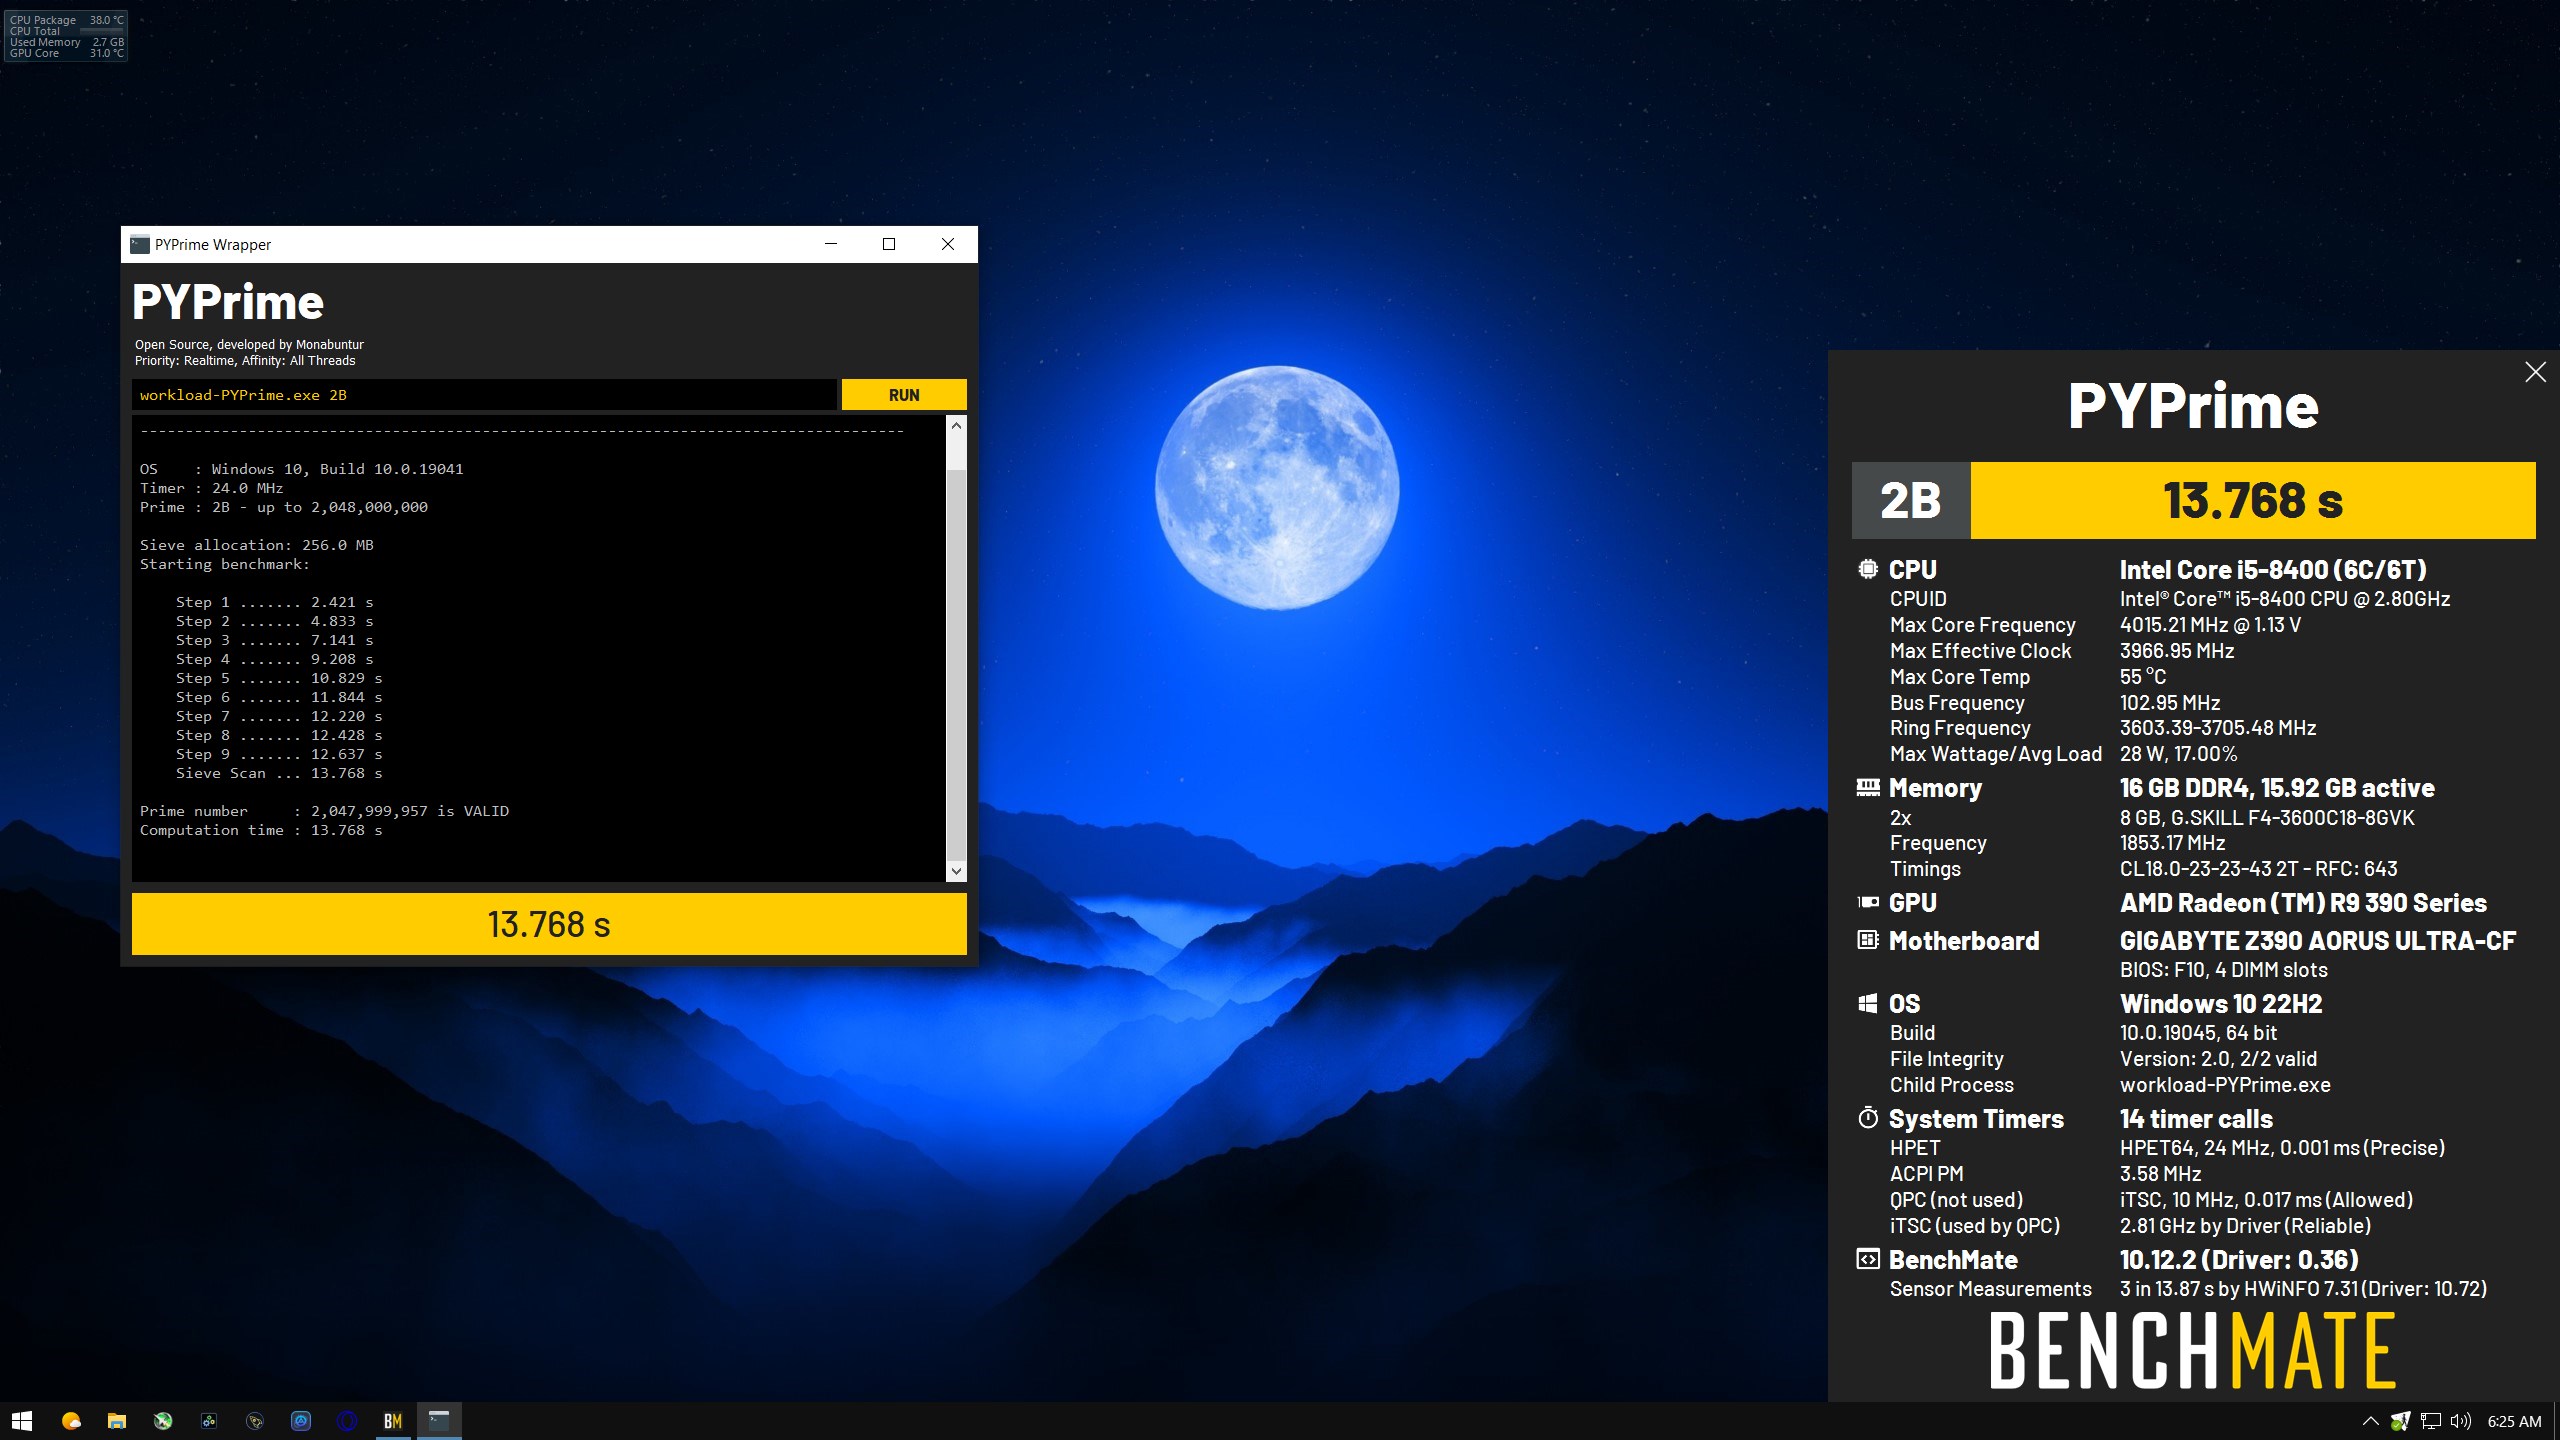Click the '28 W, 17.00%' wattage value

click(x=2179, y=754)
